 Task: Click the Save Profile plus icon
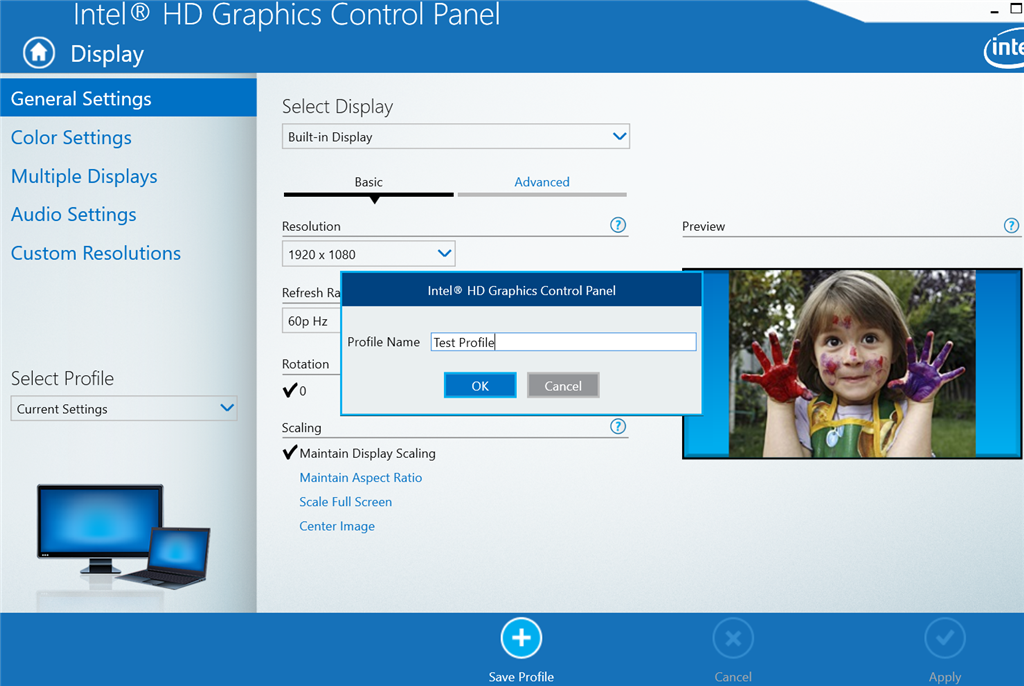[x=521, y=638]
